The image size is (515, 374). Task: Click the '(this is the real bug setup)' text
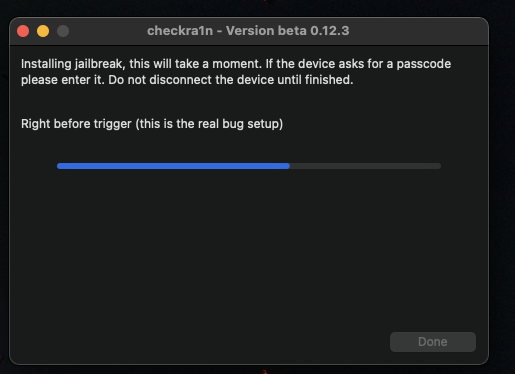click(209, 124)
